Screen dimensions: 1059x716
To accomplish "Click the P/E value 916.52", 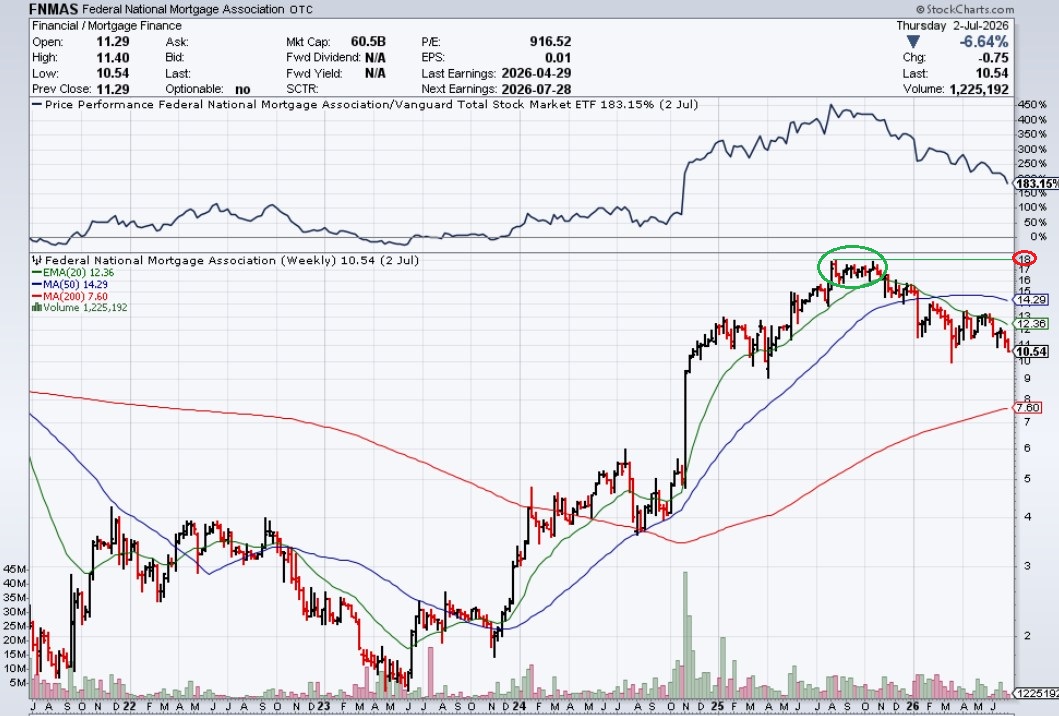I will point(550,41).
